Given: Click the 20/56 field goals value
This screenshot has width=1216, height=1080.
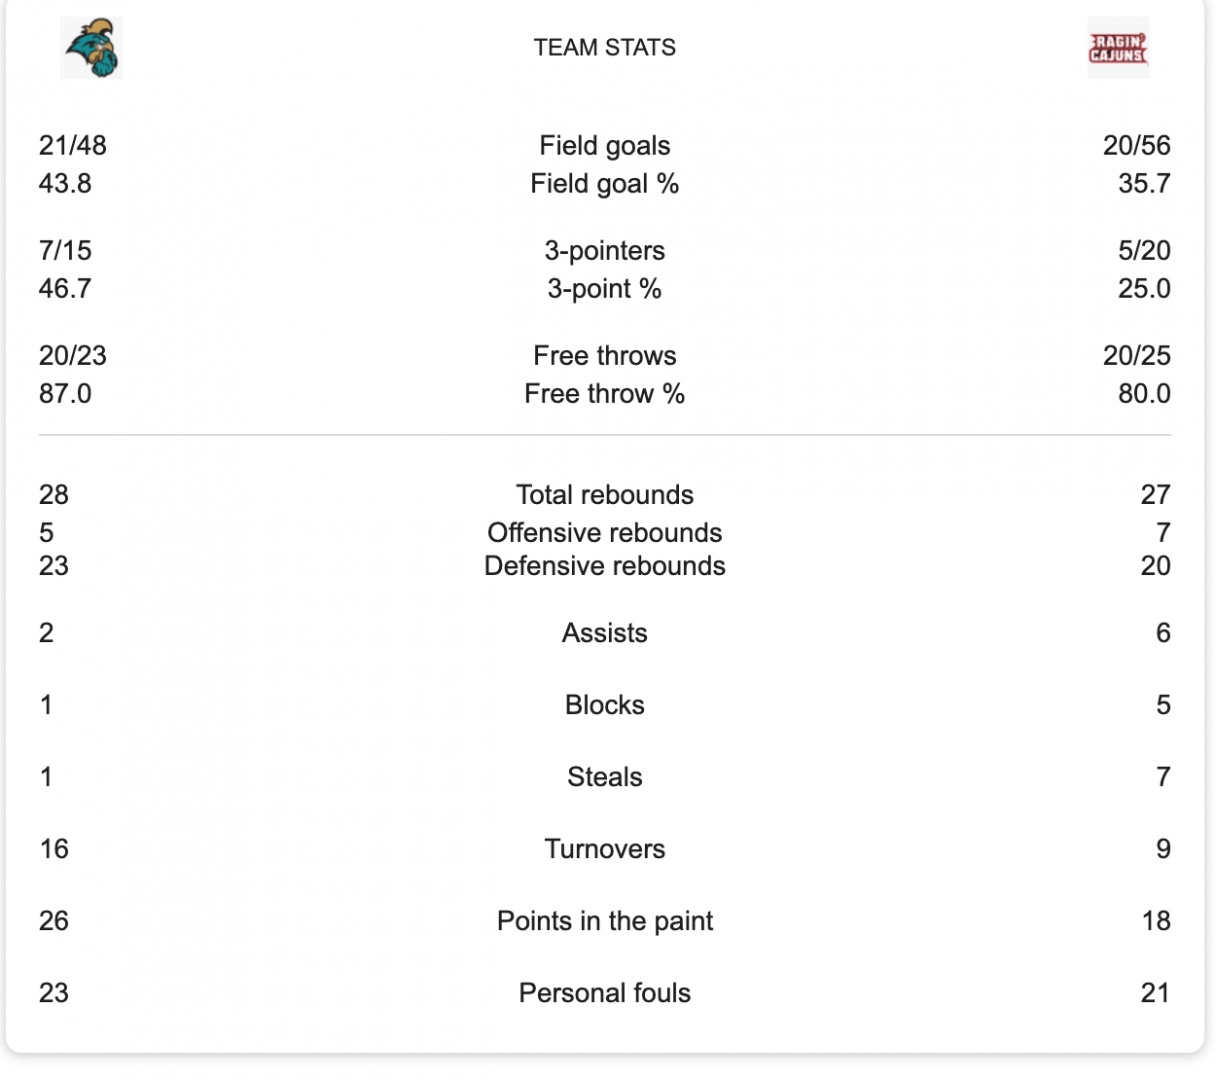Looking at the screenshot, I should pyautogui.click(x=1136, y=146).
